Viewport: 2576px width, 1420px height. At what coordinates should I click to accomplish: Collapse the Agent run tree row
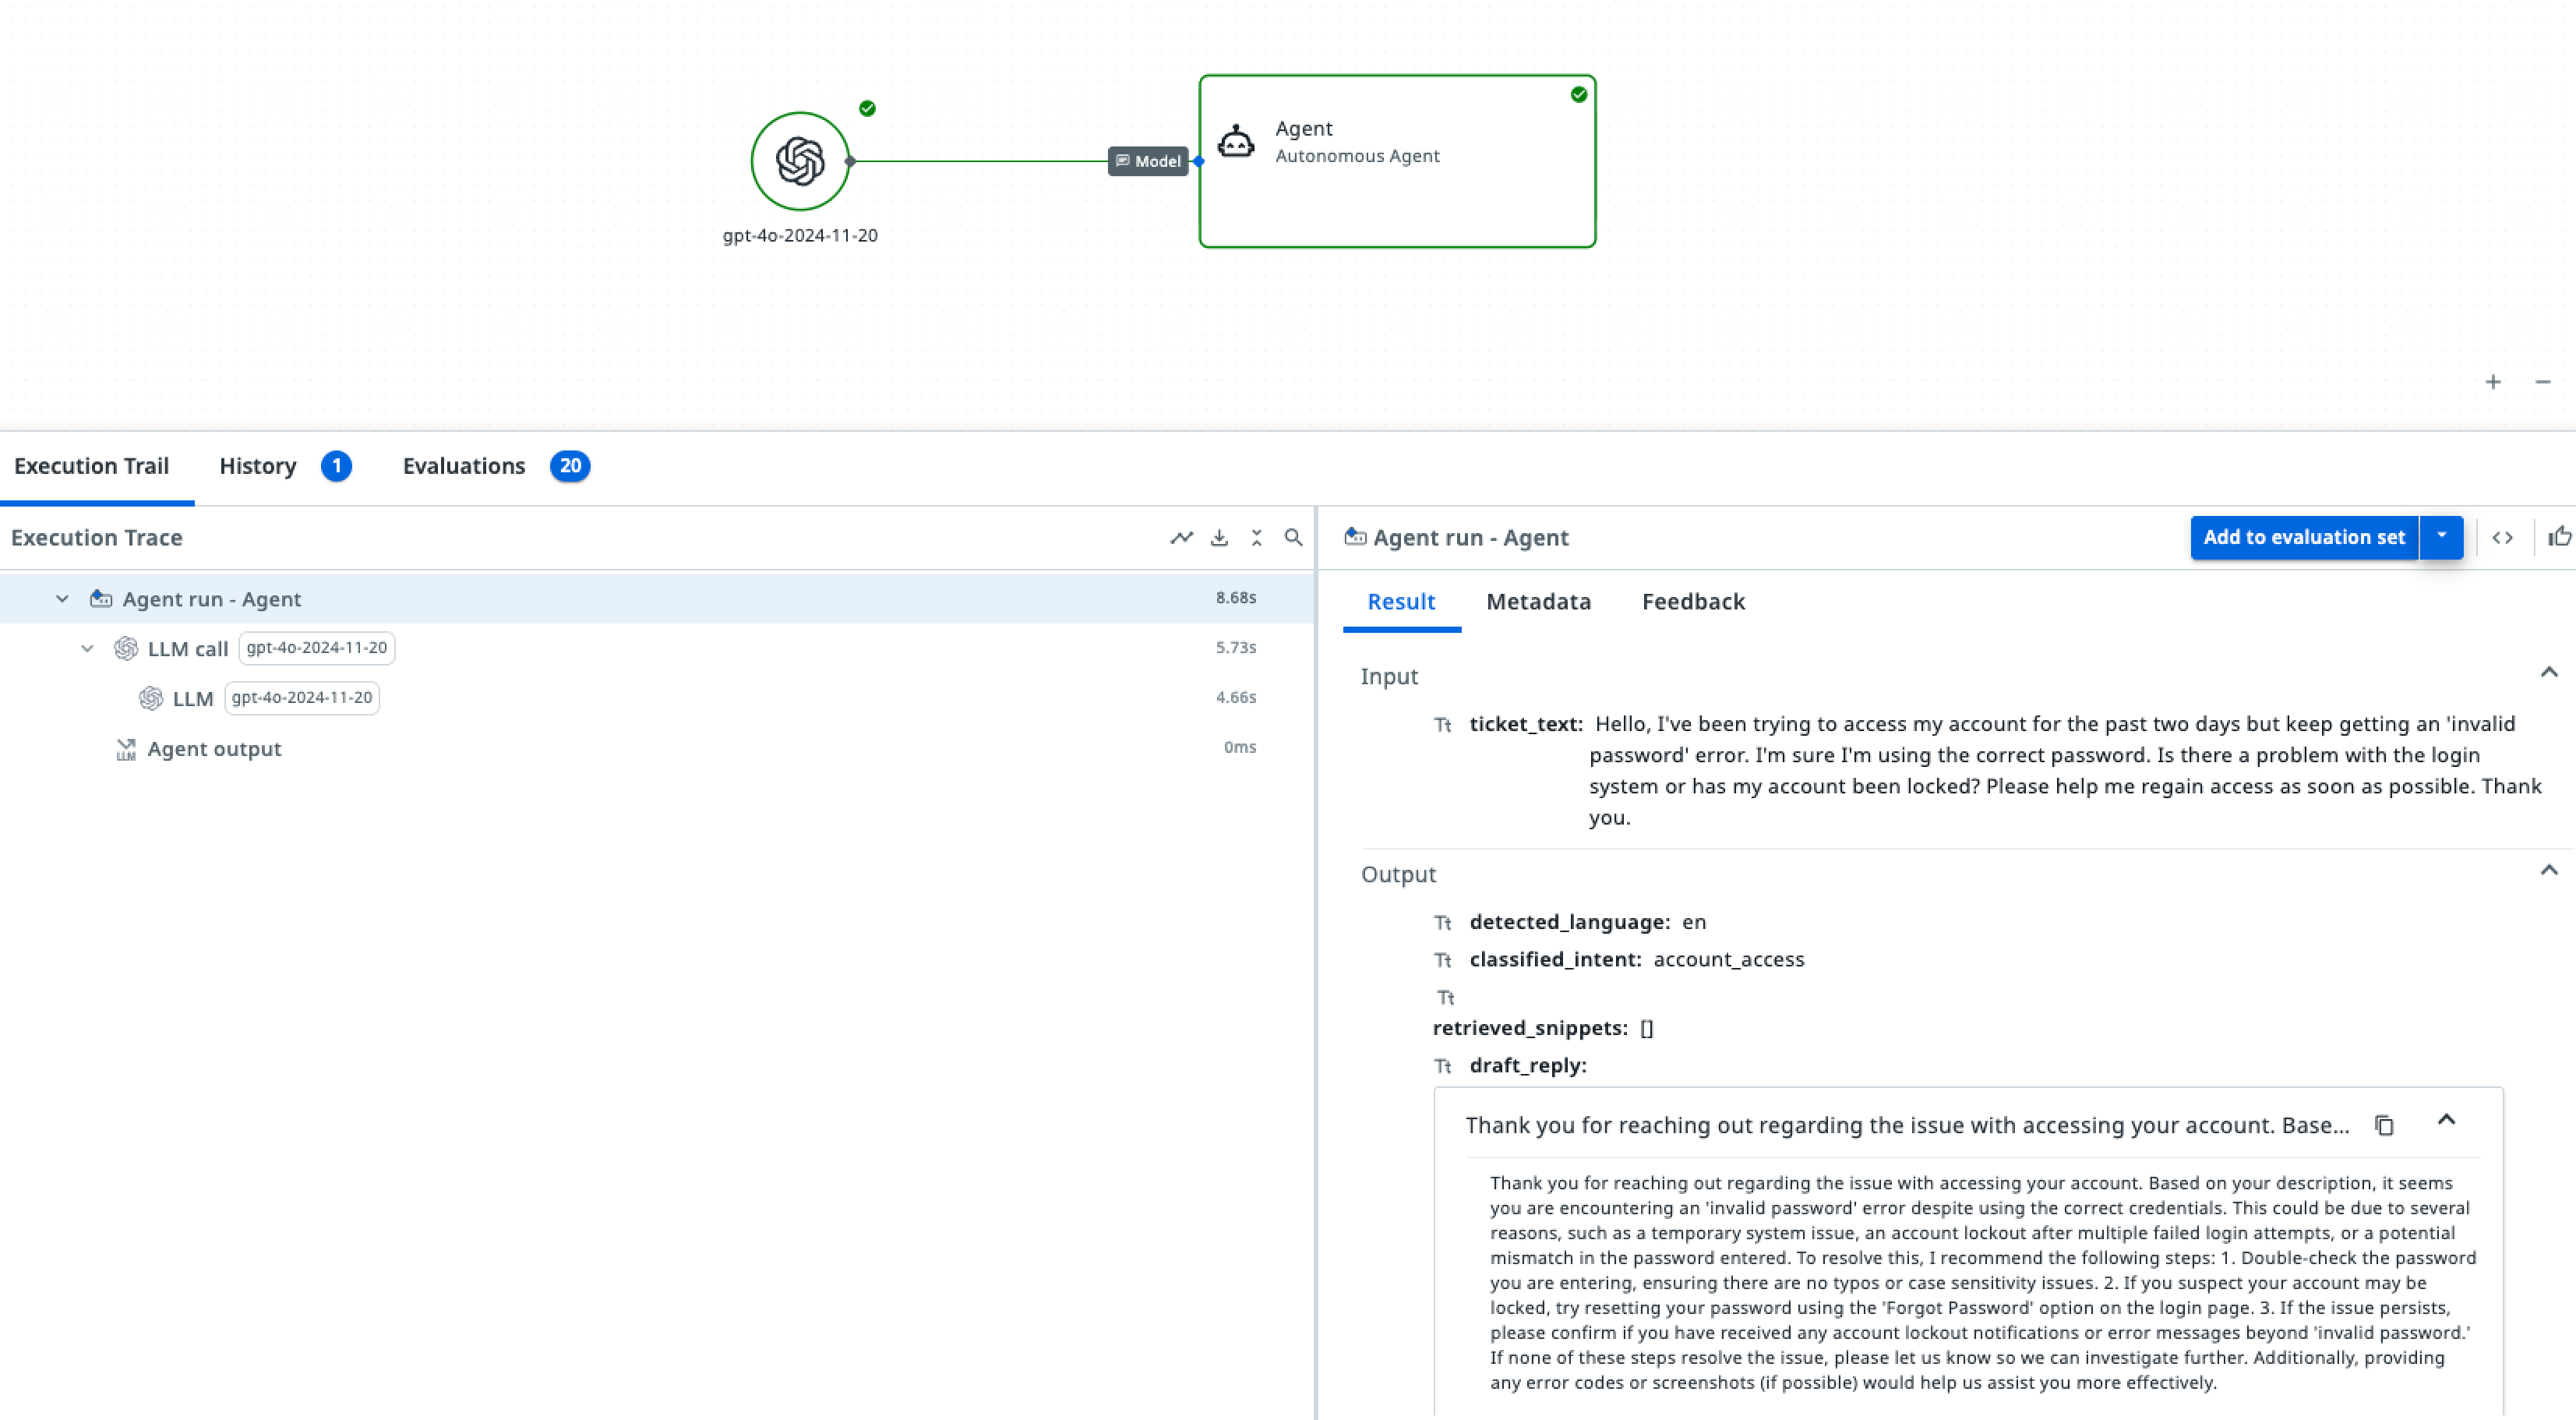(62, 599)
